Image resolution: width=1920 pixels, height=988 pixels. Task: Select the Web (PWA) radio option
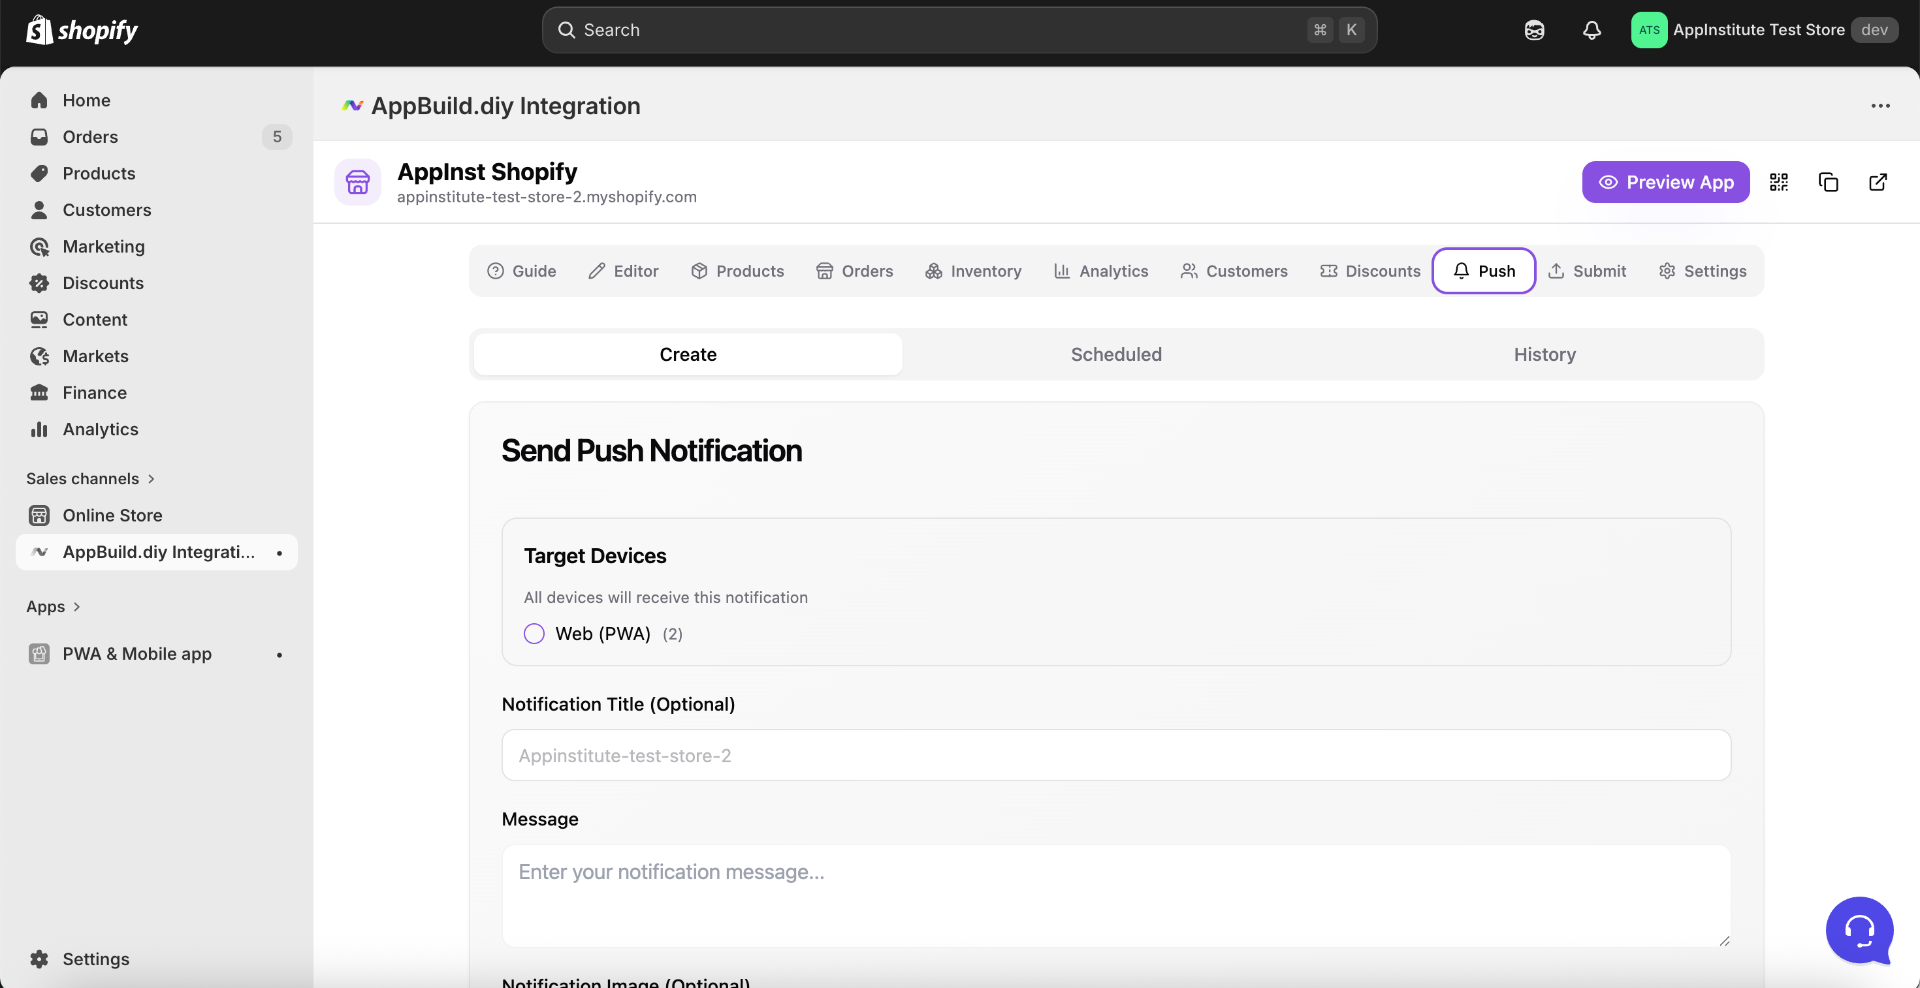pos(534,634)
